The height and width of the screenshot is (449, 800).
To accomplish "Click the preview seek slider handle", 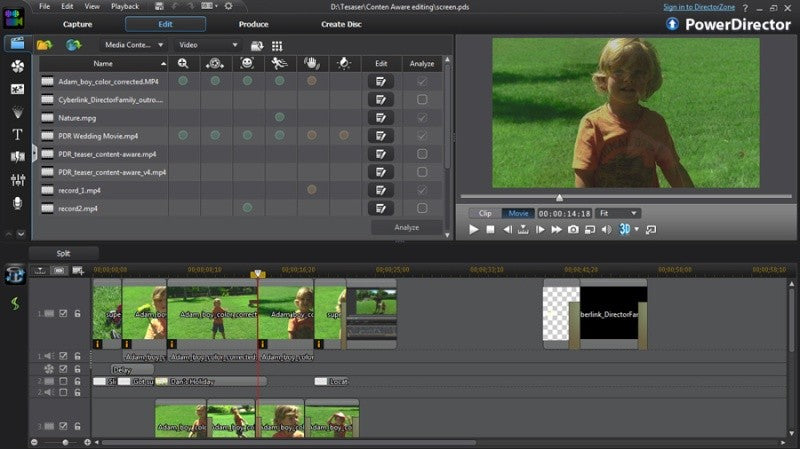I will (559, 197).
